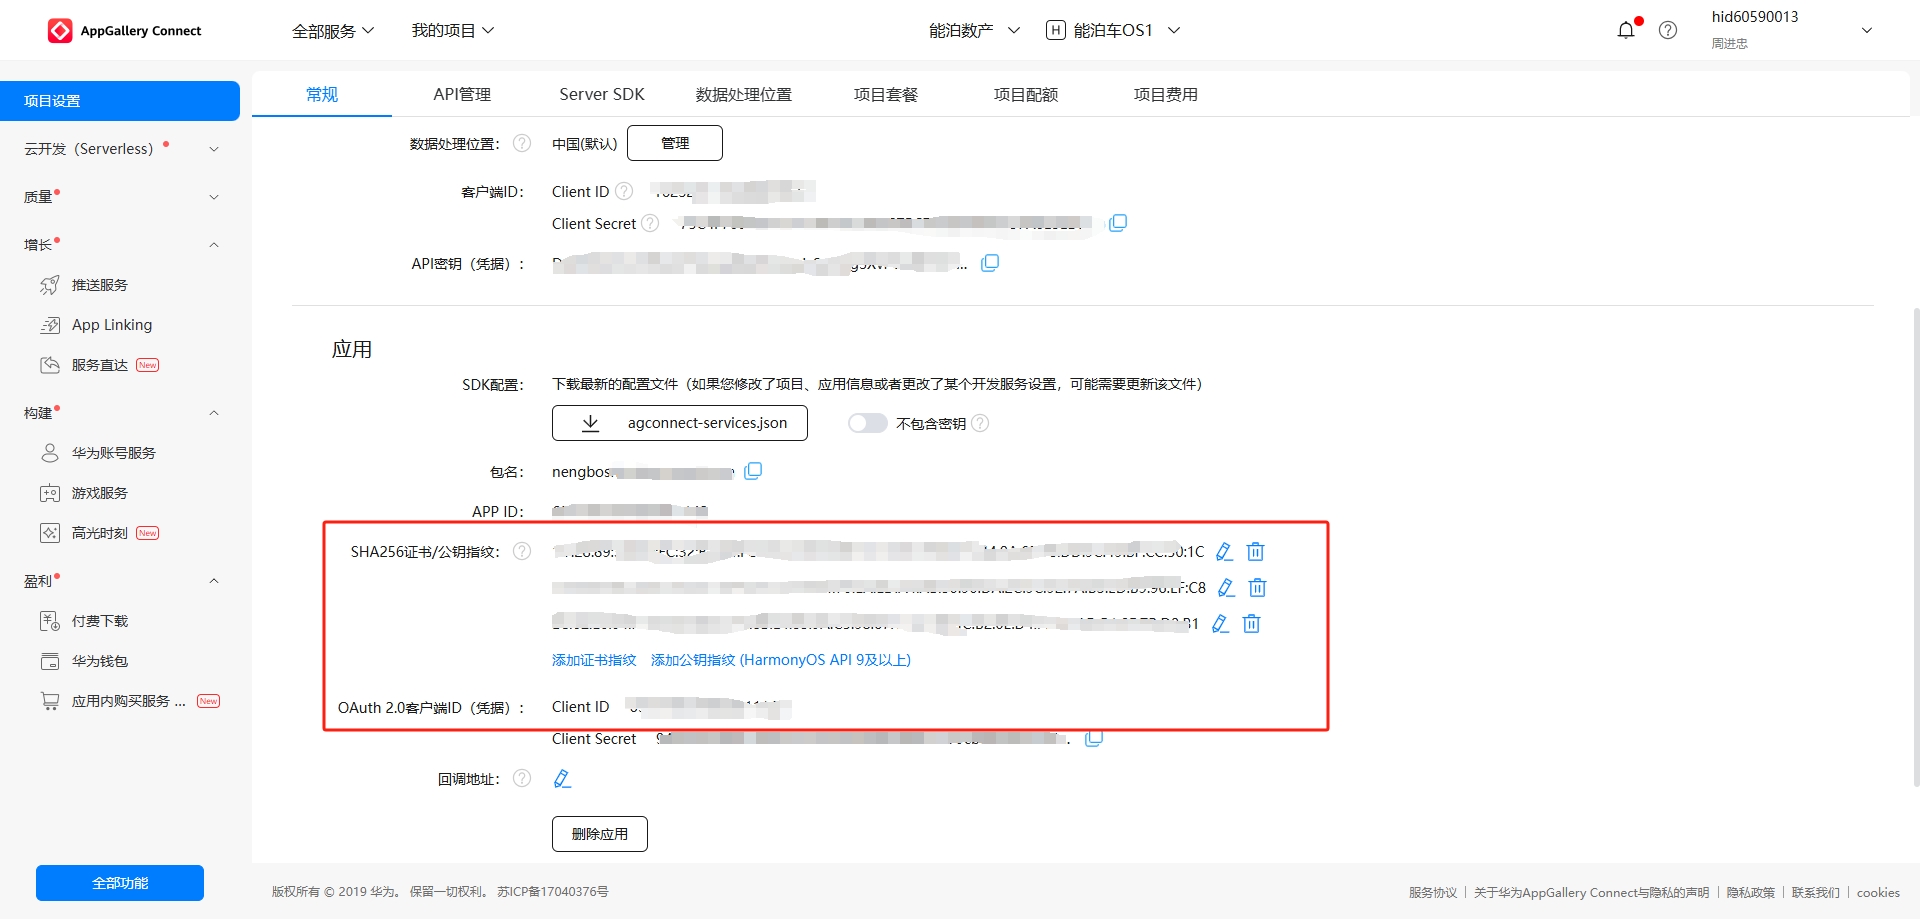The width and height of the screenshot is (1920, 919).
Task: Open the 能泊数产 project selector
Action: tap(974, 31)
